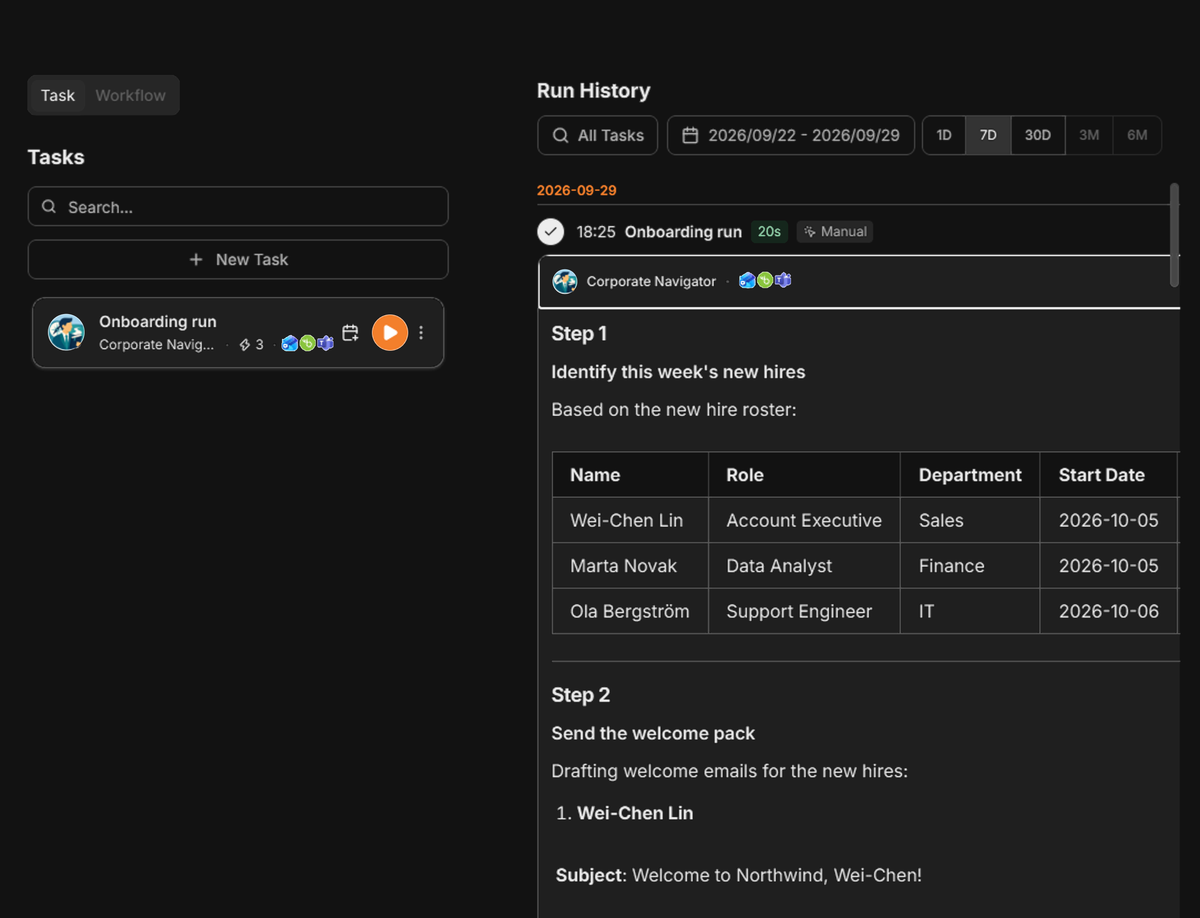This screenshot has width=1200, height=918.
Task: Click Outlook icon in run history header
Action: pos(747,281)
